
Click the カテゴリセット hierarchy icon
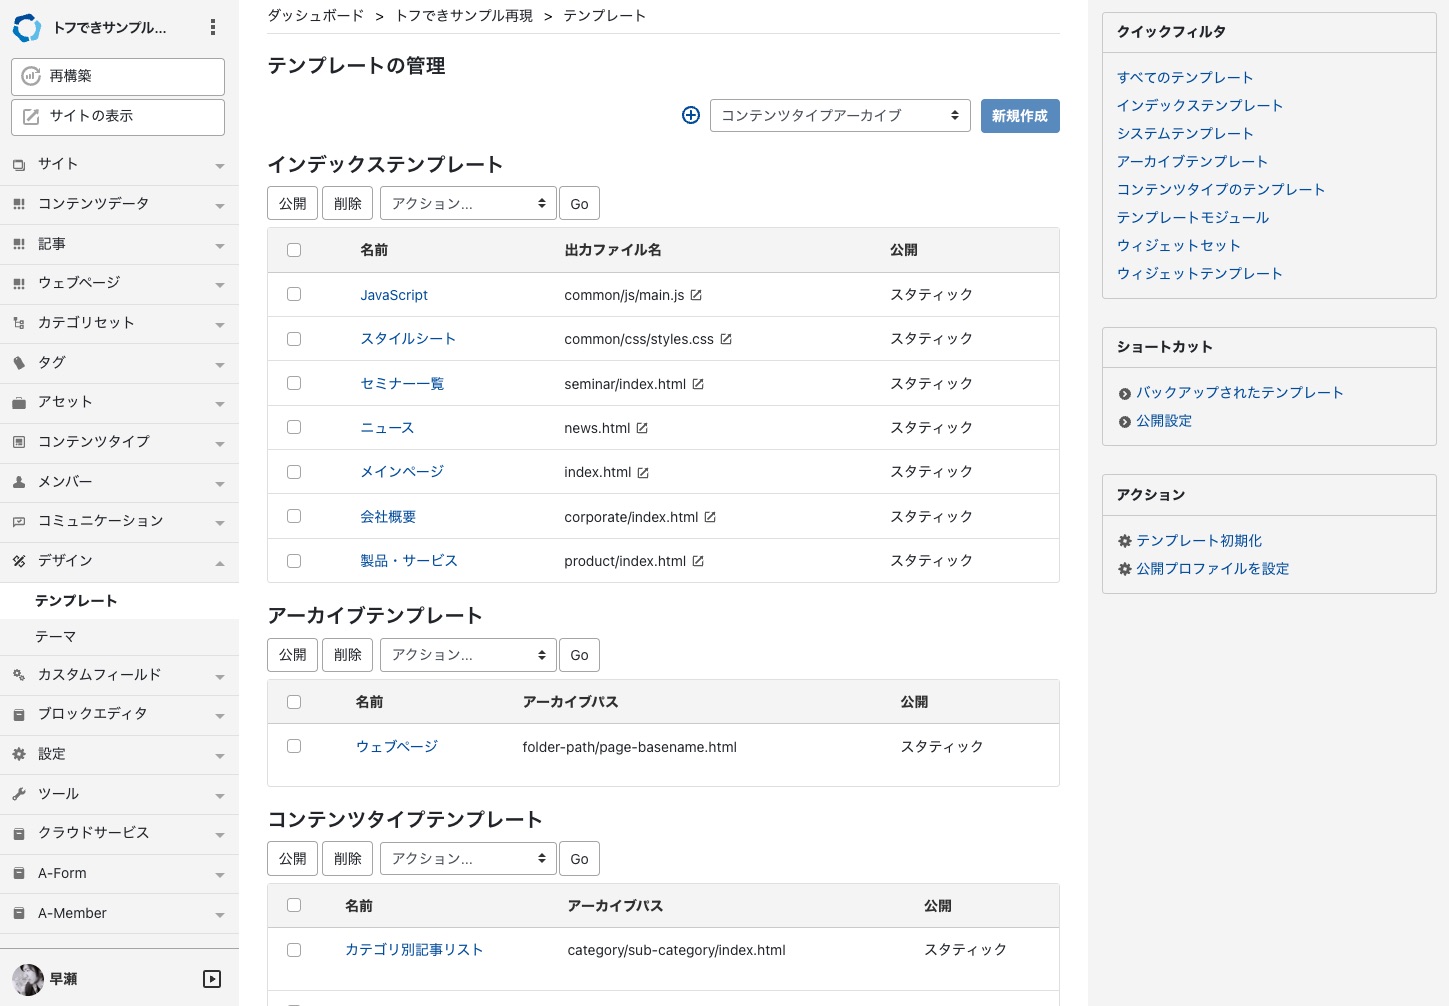pos(19,323)
